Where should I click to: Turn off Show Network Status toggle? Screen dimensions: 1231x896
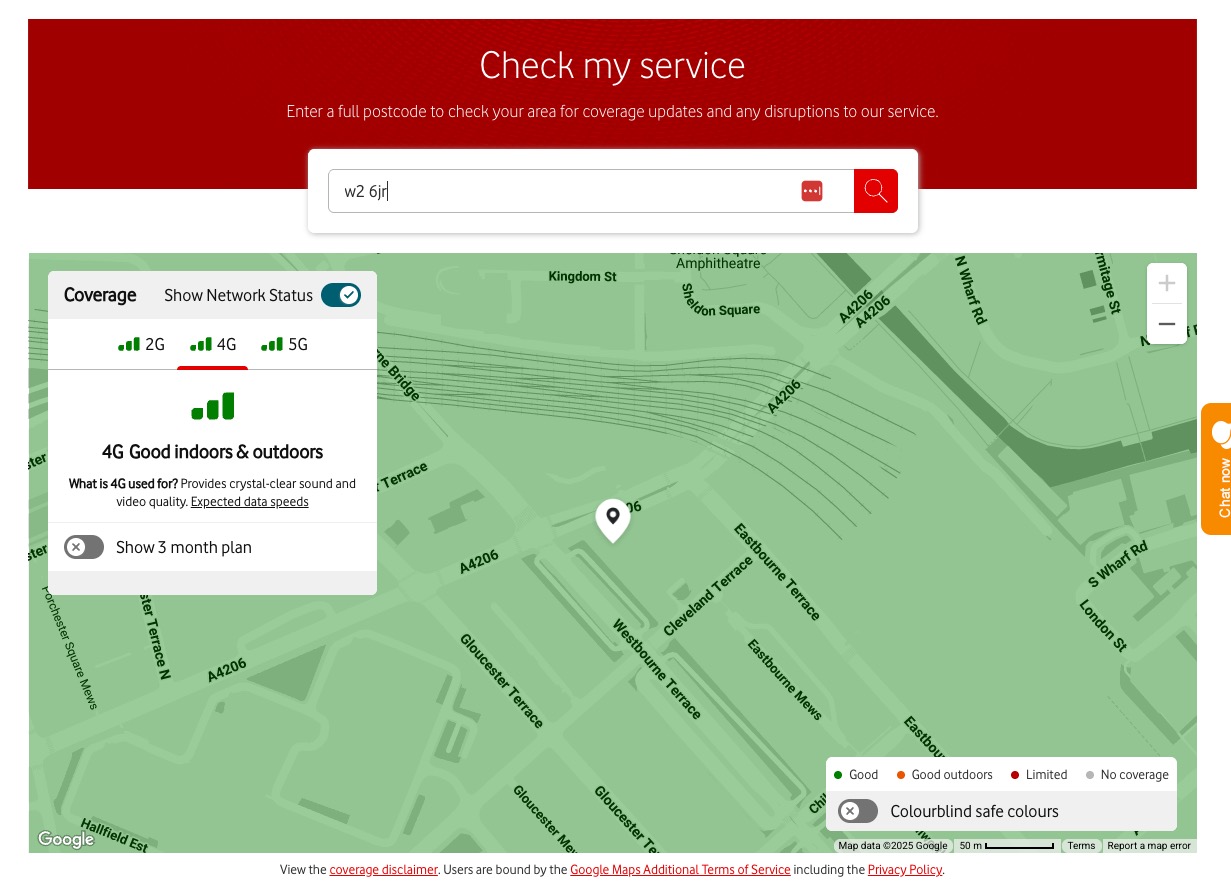click(x=341, y=295)
